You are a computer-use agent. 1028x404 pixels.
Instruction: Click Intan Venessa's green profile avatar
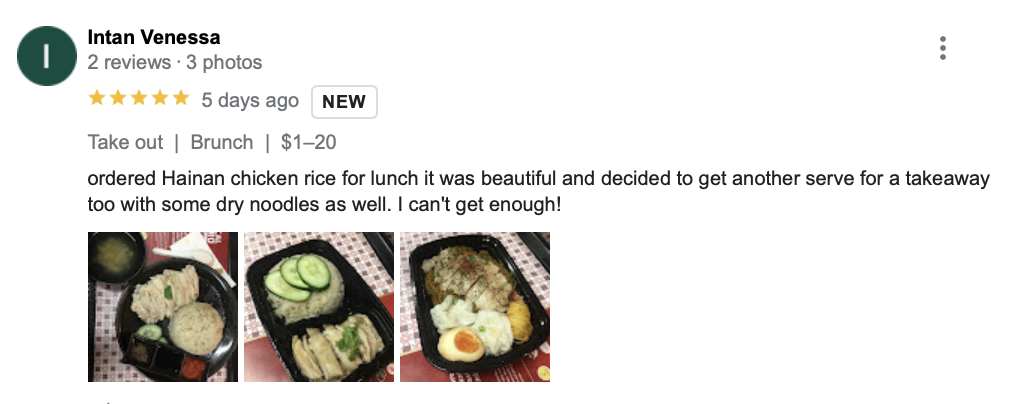(47, 55)
